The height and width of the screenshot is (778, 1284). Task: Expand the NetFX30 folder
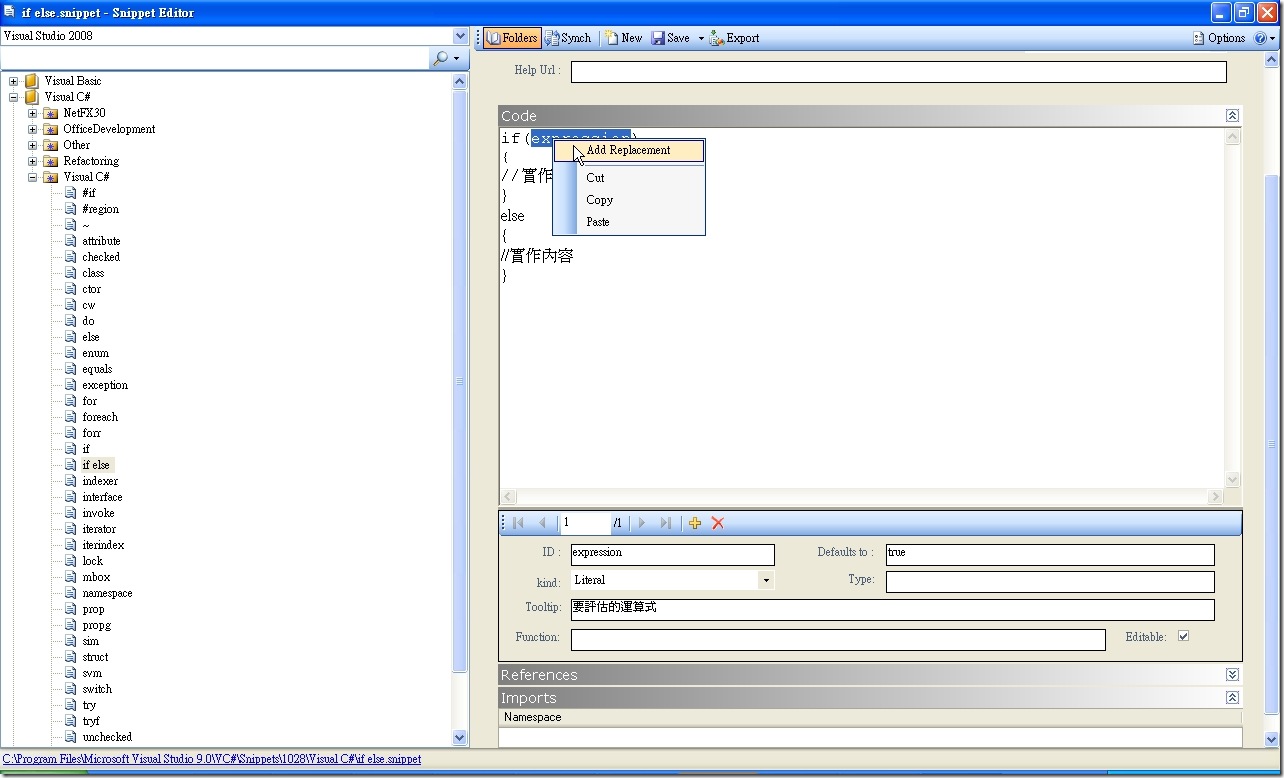(x=33, y=113)
